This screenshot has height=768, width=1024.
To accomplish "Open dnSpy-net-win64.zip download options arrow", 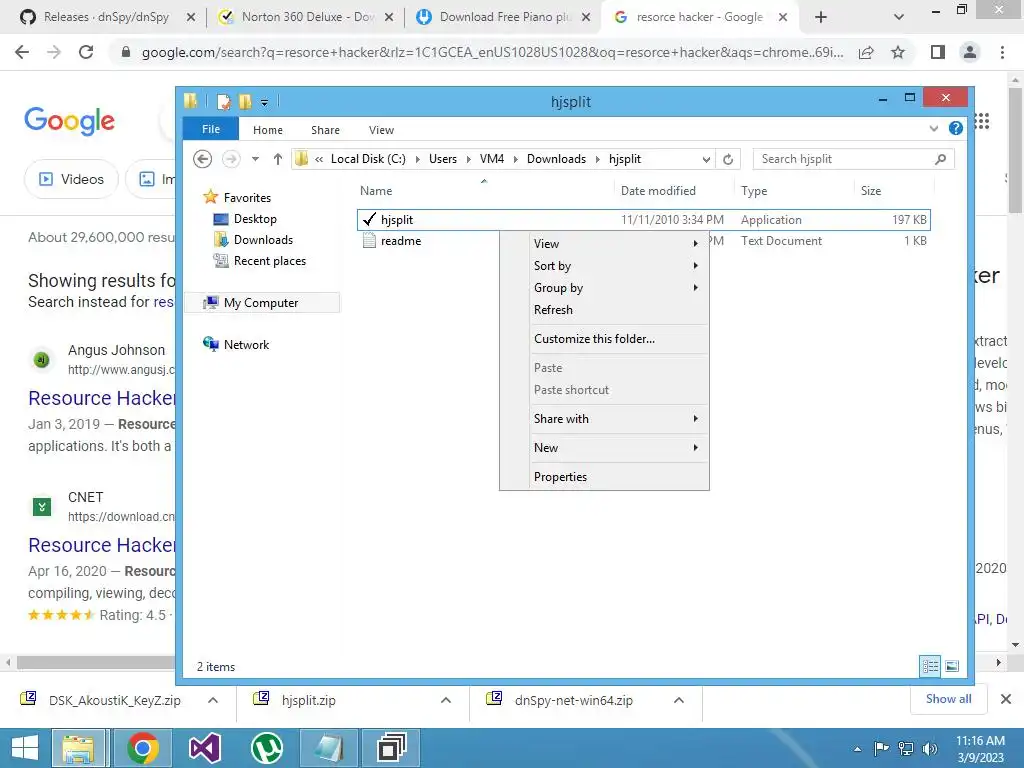I will click(679, 700).
